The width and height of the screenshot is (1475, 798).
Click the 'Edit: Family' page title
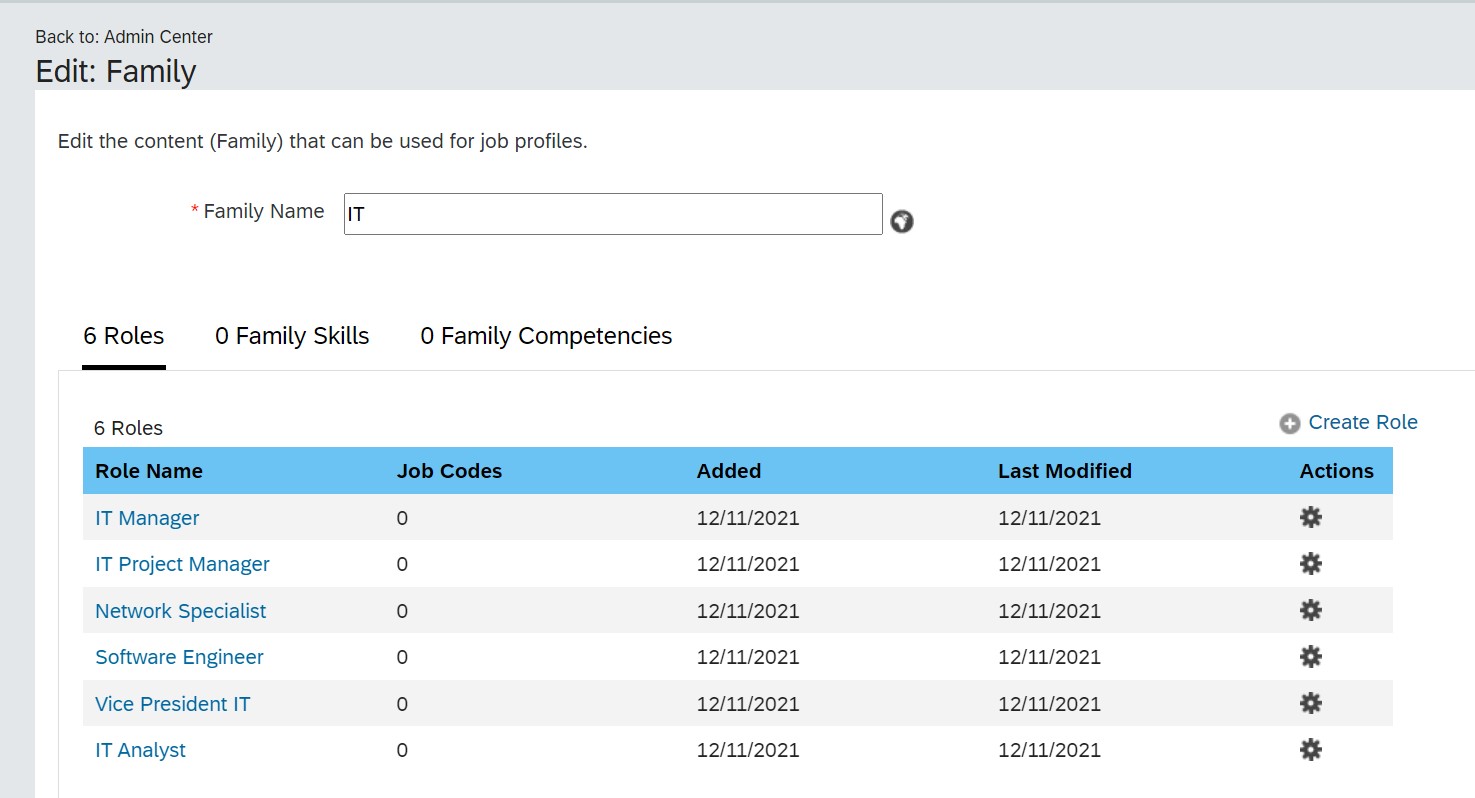point(116,72)
